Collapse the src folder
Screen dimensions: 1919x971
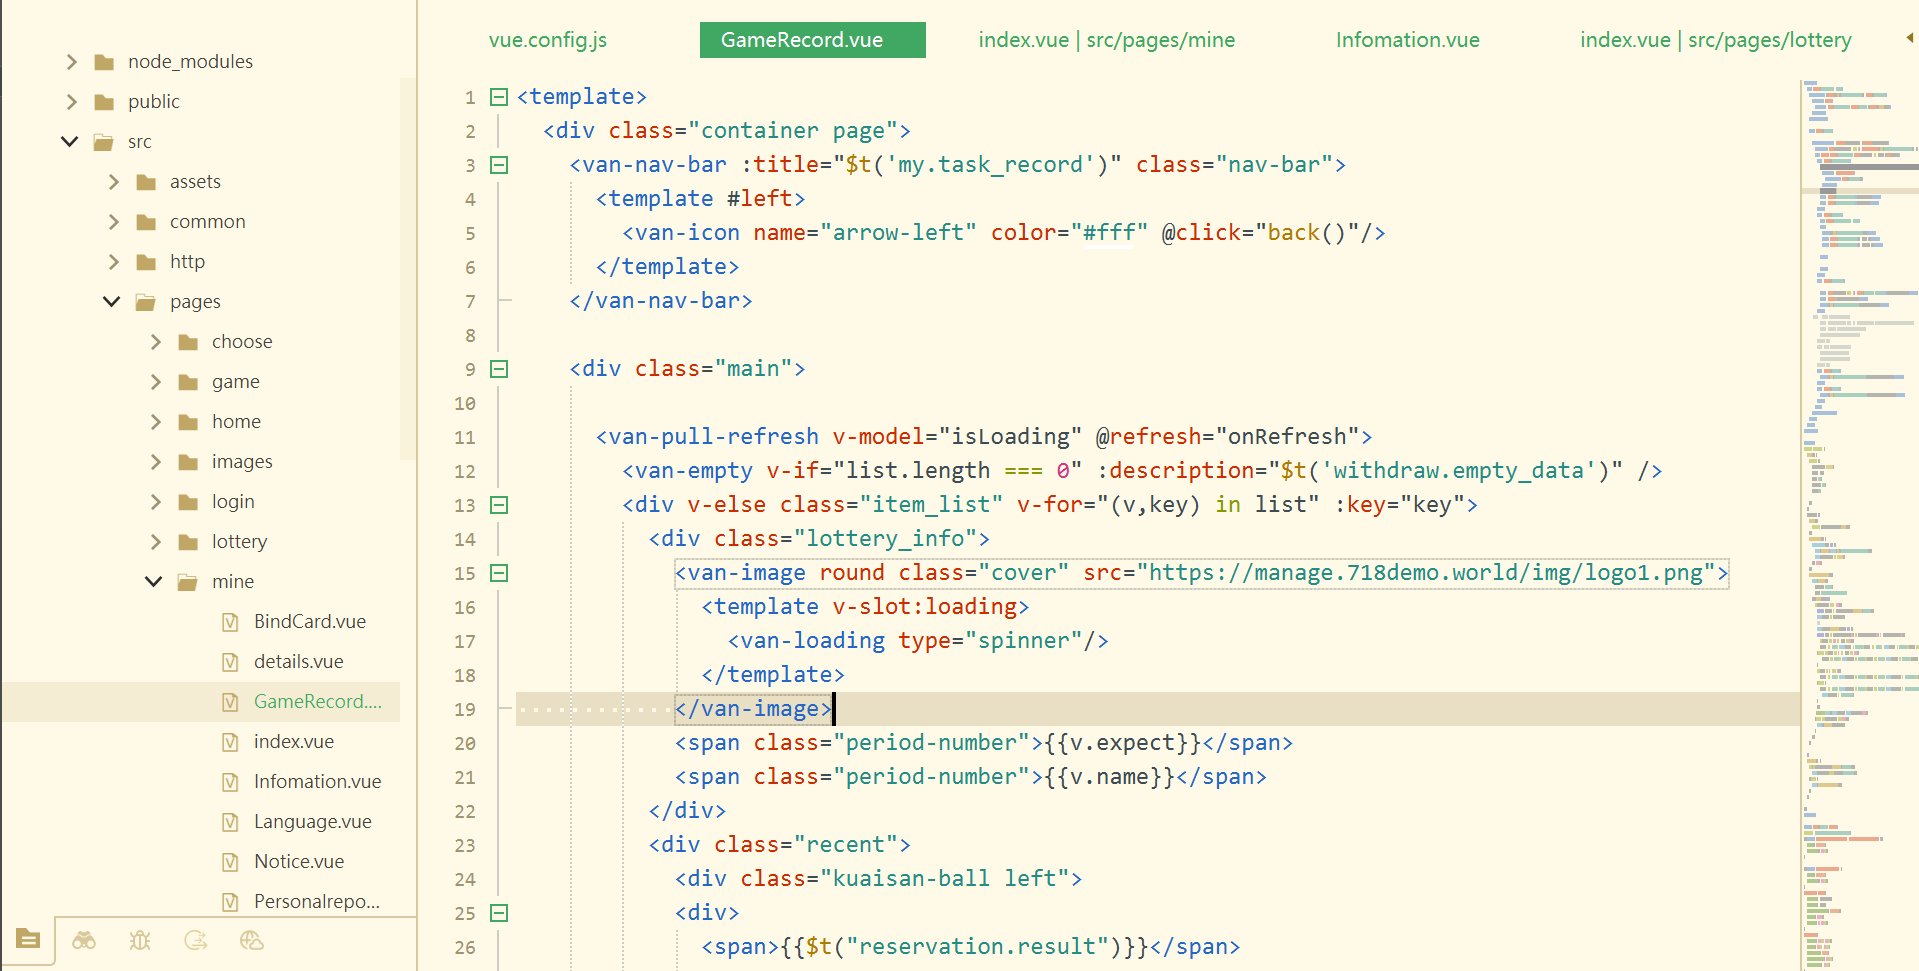70,142
